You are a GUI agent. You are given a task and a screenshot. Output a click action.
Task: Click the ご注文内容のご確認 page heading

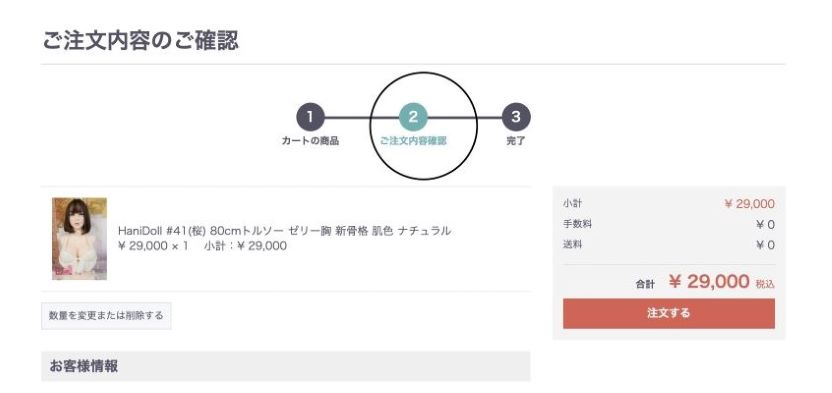click(141, 41)
